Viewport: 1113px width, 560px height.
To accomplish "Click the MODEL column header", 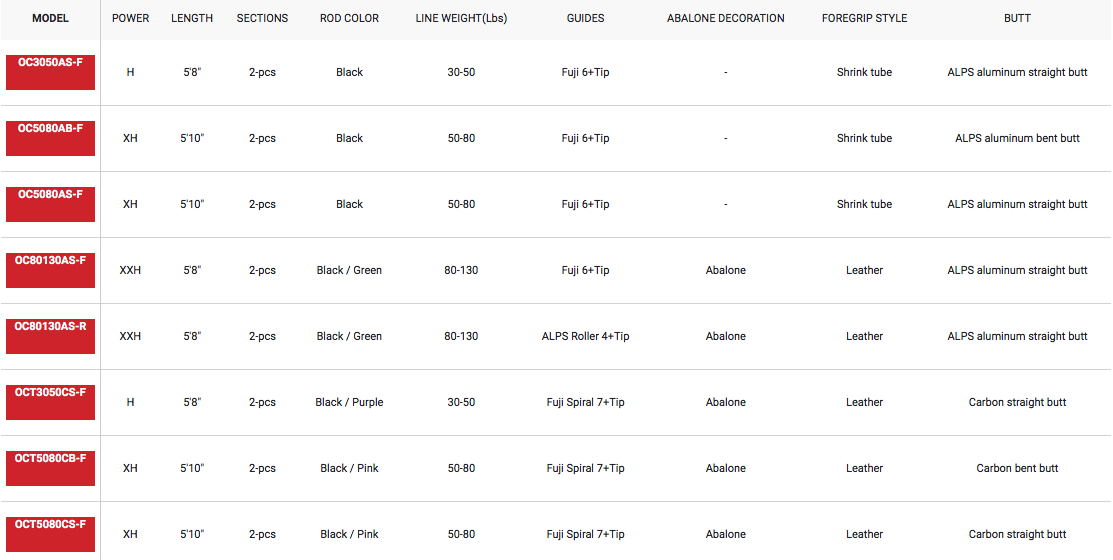I will coord(50,18).
